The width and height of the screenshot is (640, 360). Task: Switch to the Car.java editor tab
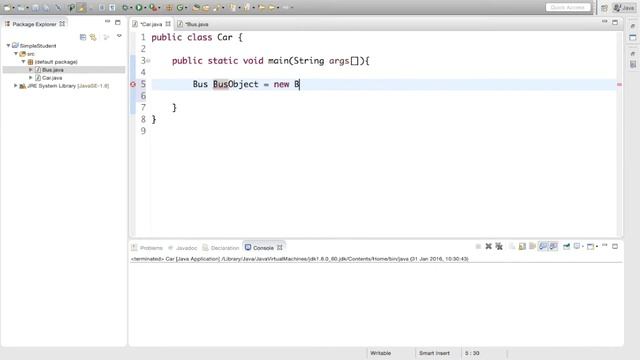pos(151,24)
